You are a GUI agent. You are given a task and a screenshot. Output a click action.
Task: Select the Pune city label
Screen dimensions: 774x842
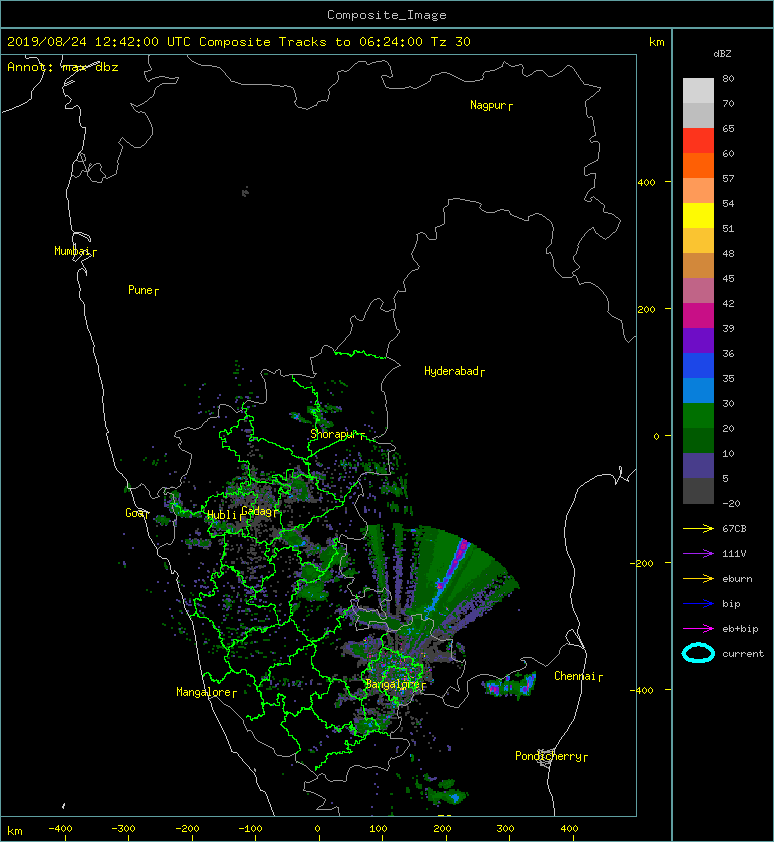140,290
